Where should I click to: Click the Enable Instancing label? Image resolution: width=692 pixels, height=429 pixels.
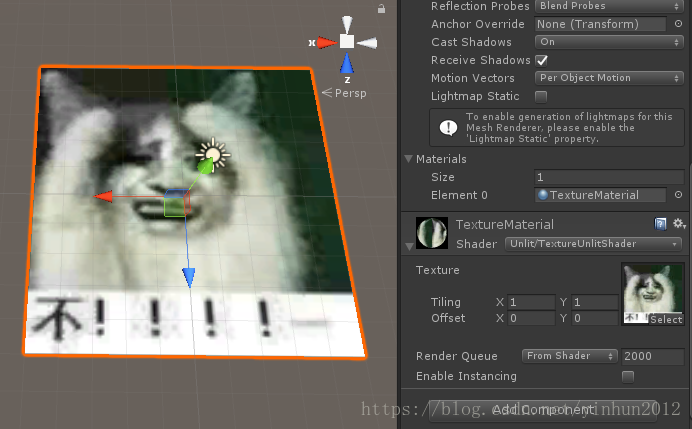pos(466,376)
